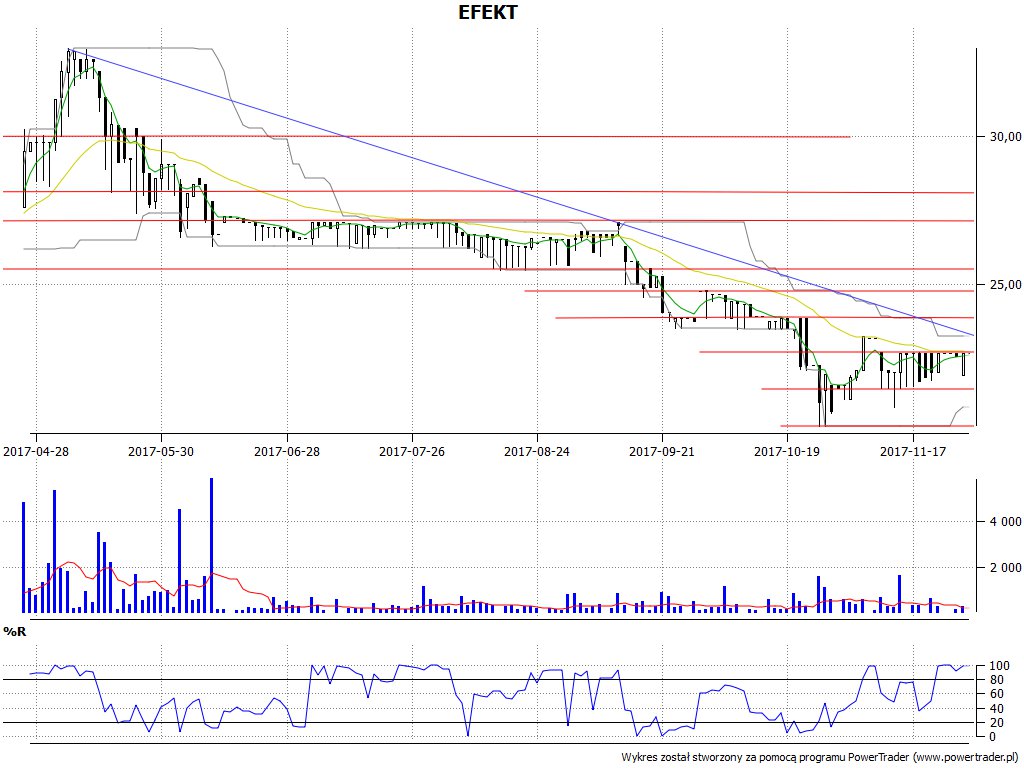Screen dimensions: 1024x768
Task: Click the 2017-10-19 date label
Action: (787, 451)
